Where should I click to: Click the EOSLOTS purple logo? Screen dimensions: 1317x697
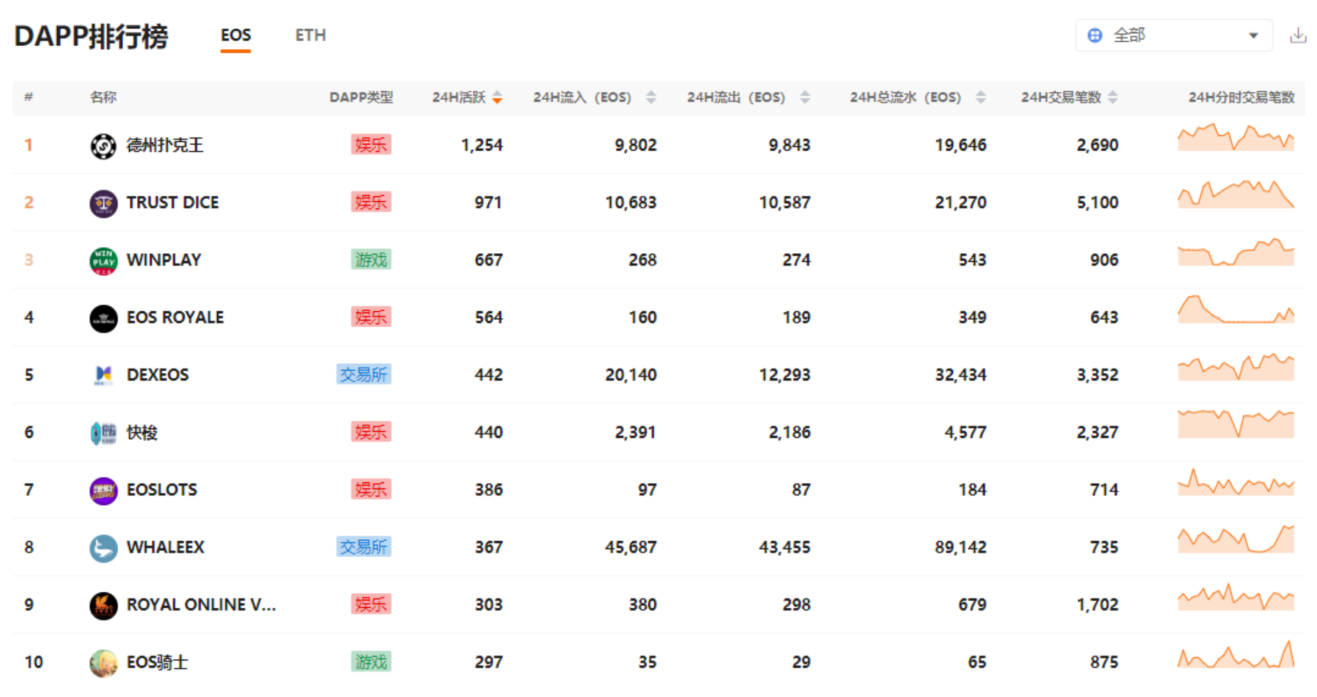pos(103,491)
